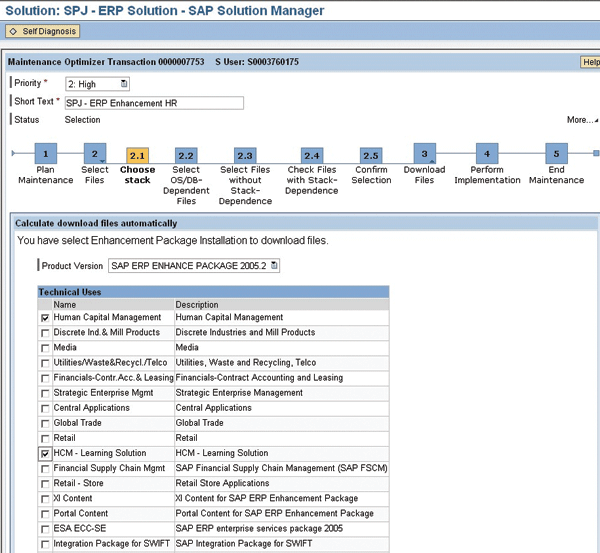Click description 'Strategic Enterprise Management'
Image resolution: width=600 pixels, height=553 pixels.
click(239, 393)
